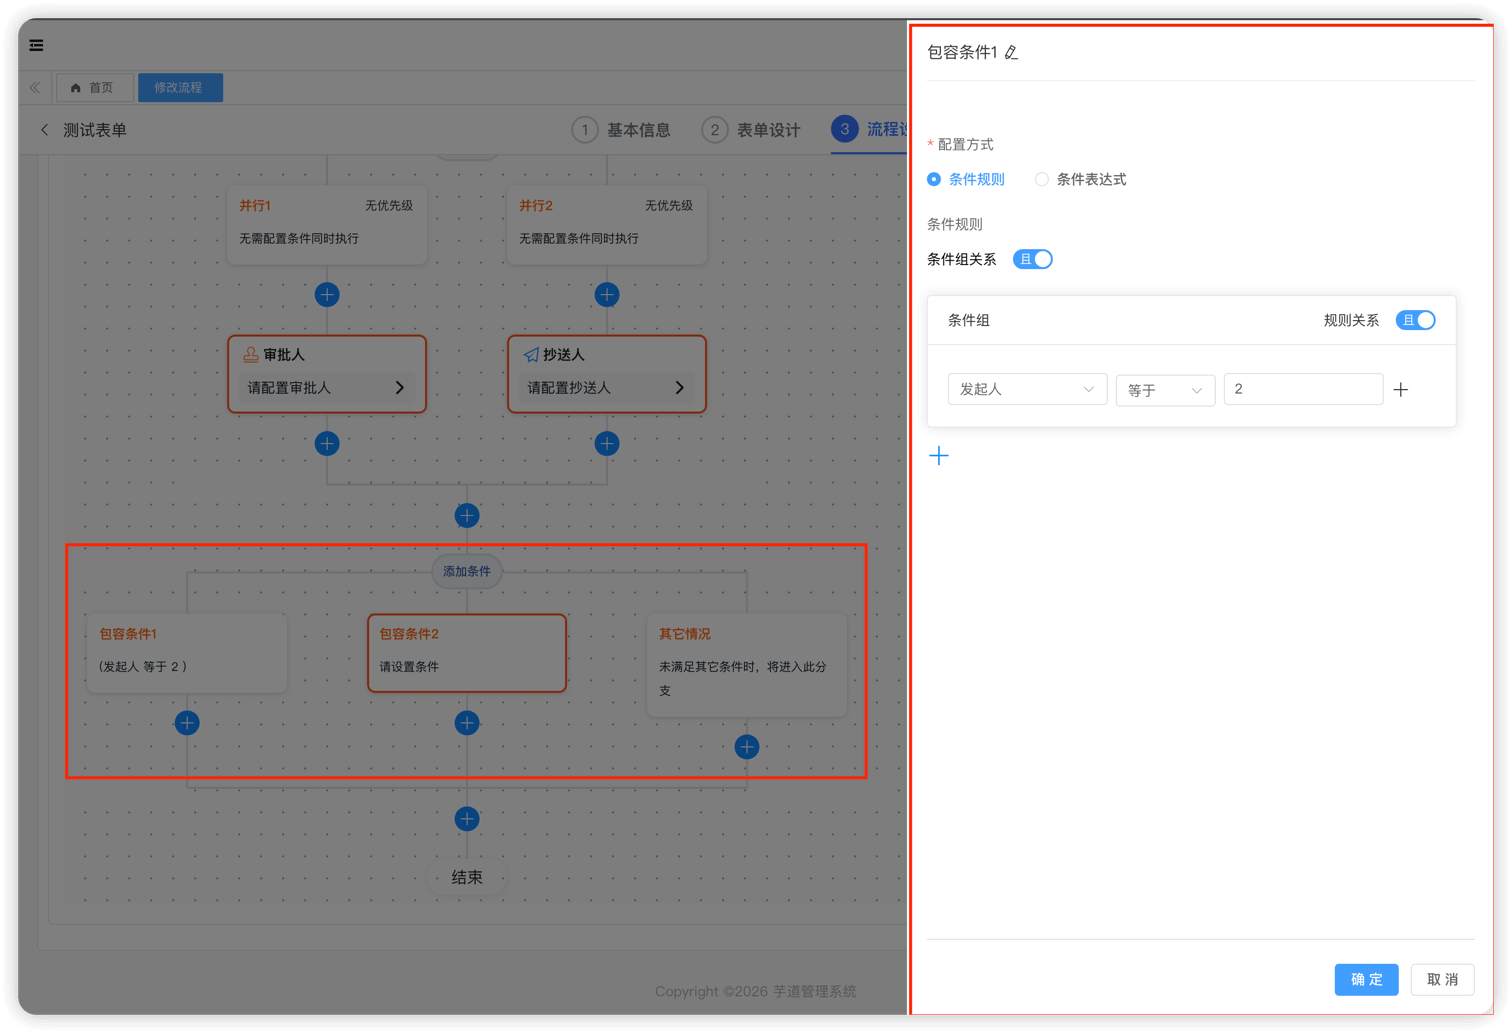Click the plus icon to add rule row

click(1400, 390)
